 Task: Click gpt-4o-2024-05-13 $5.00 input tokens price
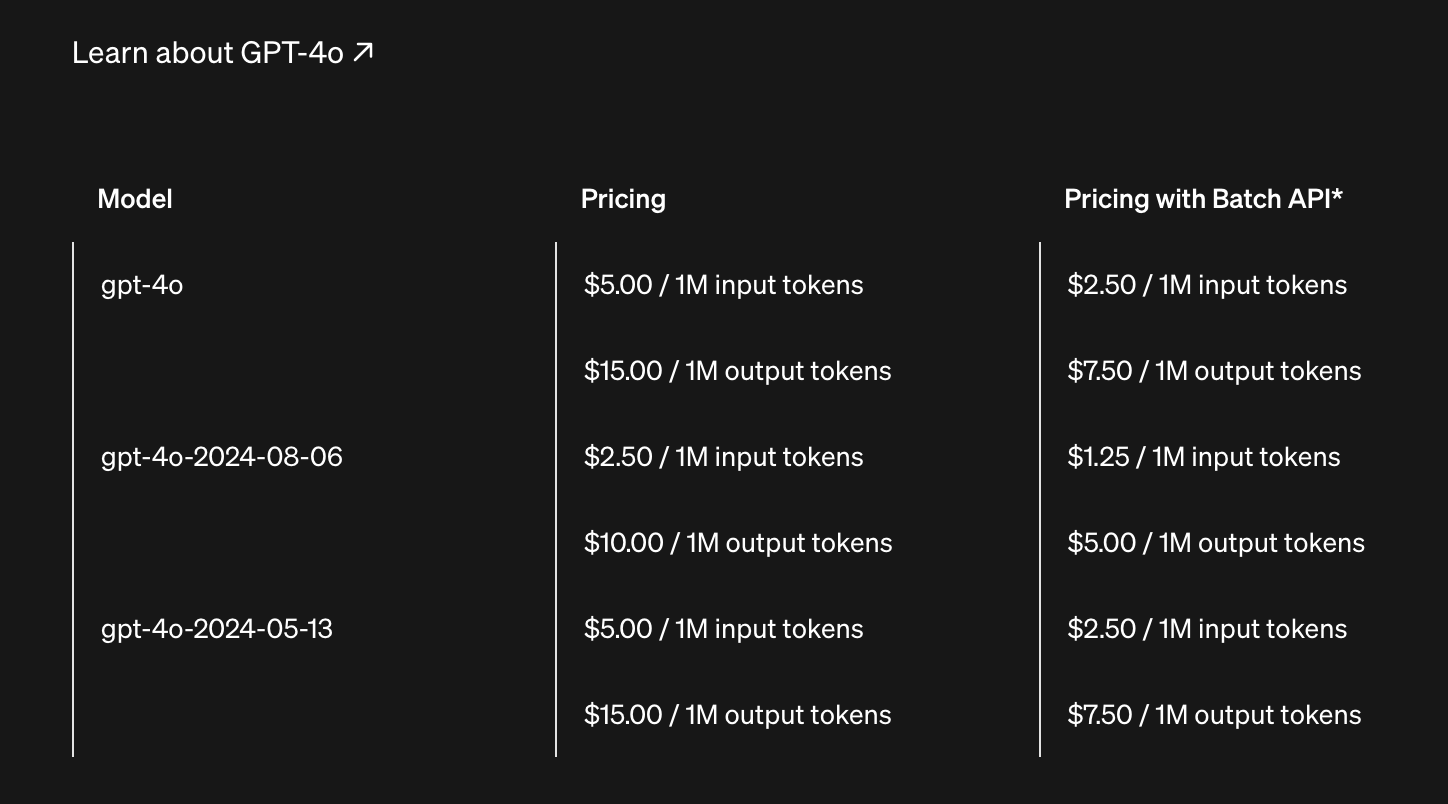click(x=724, y=629)
